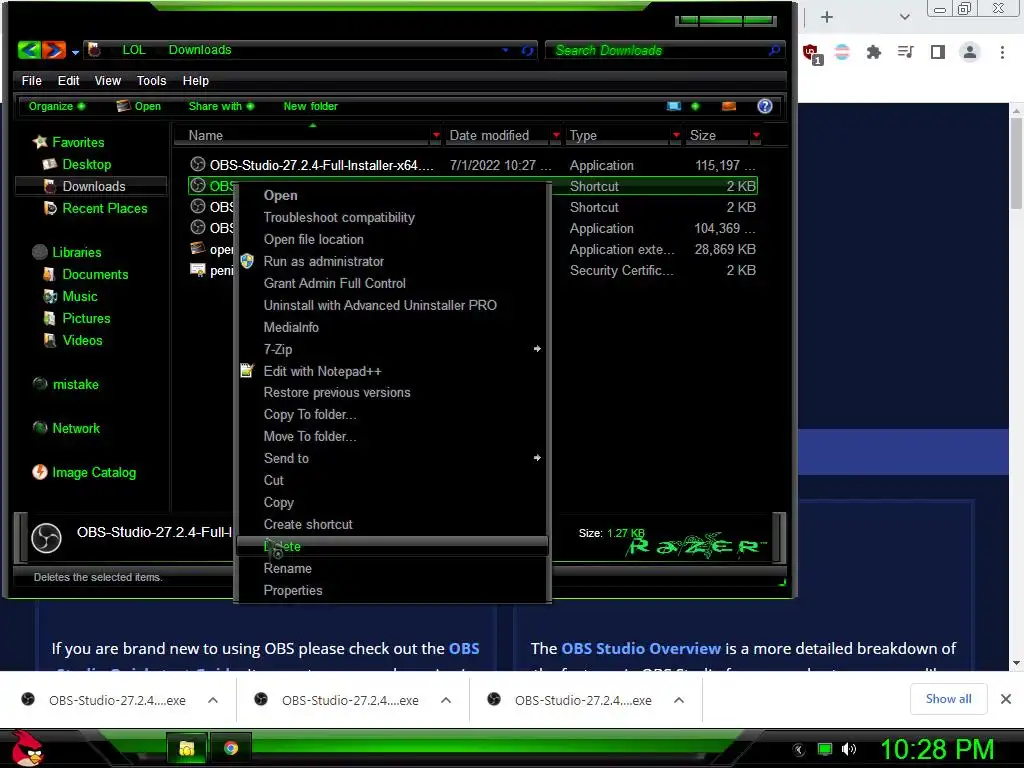Refresh the Downloads folder view
This screenshot has height=768, width=1024.
[x=527, y=50]
